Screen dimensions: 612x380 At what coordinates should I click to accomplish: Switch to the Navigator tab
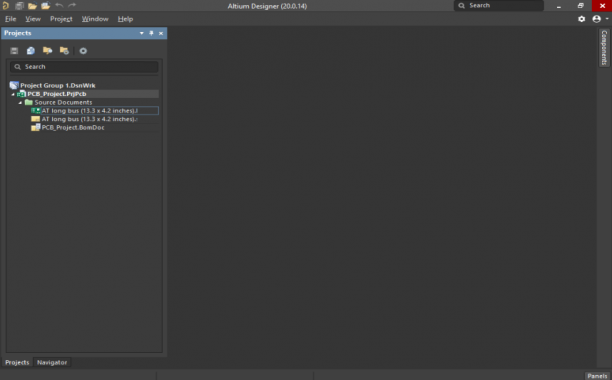[52, 362]
